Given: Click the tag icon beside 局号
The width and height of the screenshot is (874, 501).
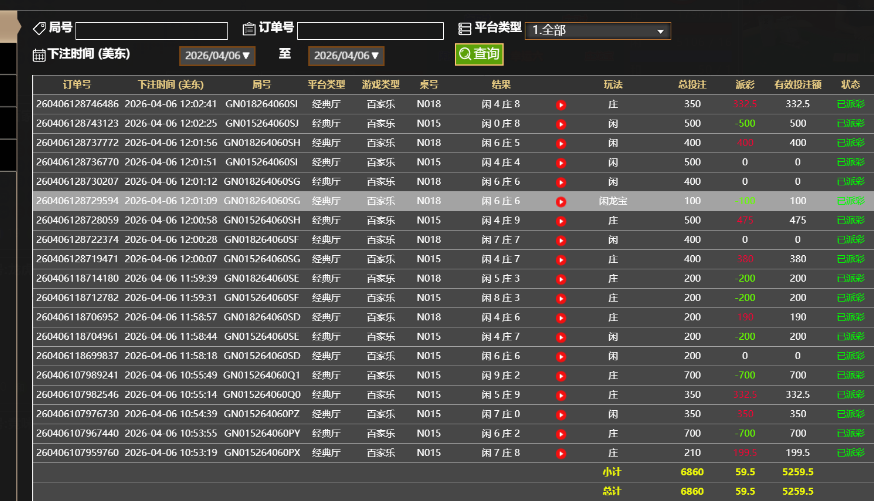Looking at the screenshot, I should click(x=39, y=28).
